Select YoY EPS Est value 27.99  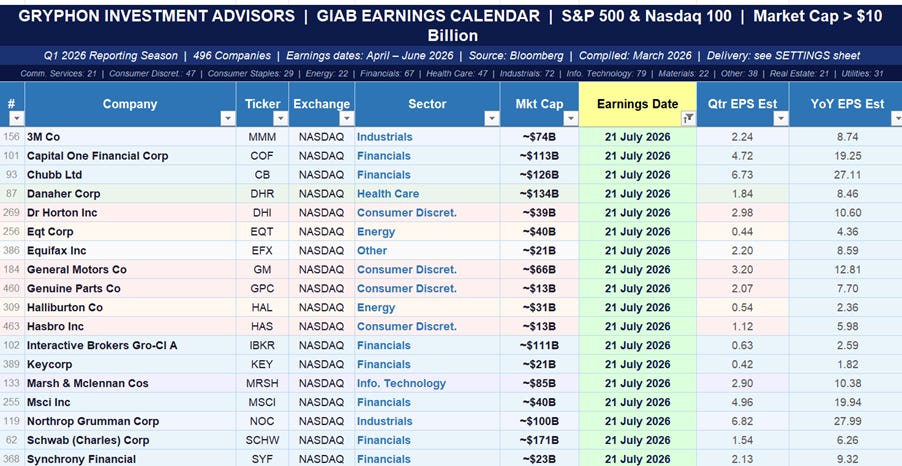(845, 422)
